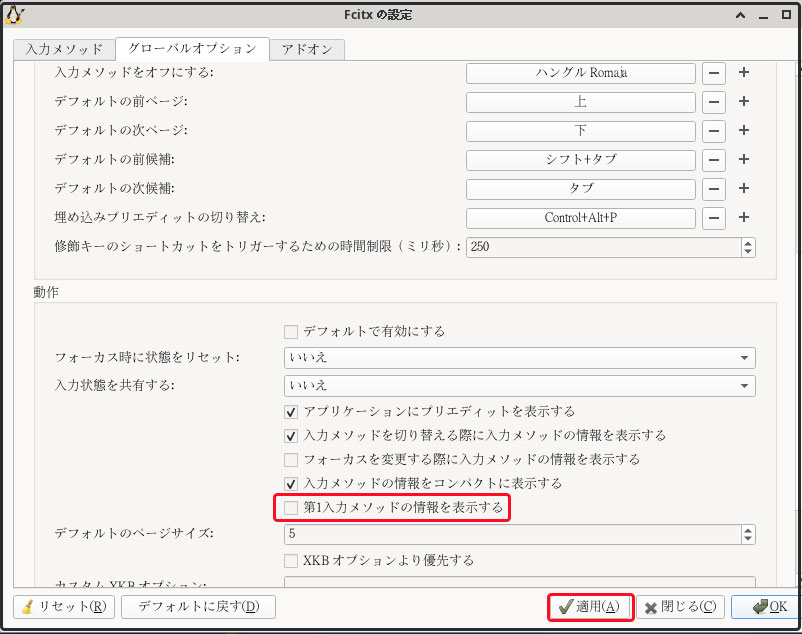Uncheck 入力メソッドの情報をコンパクトに表示する
The height and width of the screenshot is (634, 802).
coord(291,484)
